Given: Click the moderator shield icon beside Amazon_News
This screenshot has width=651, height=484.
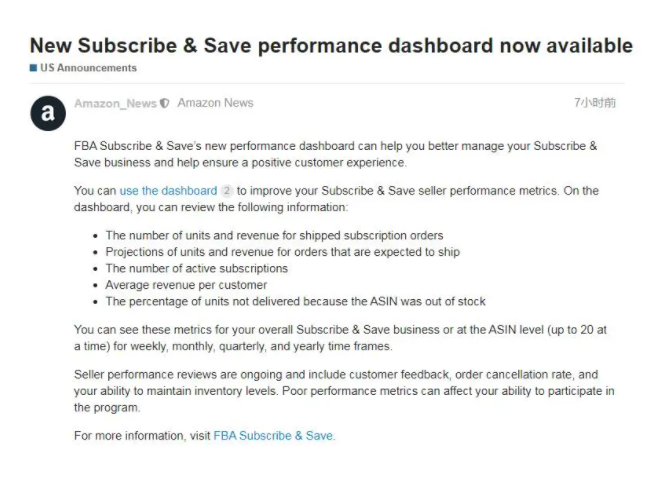Looking at the screenshot, I should tap(165, 103).
